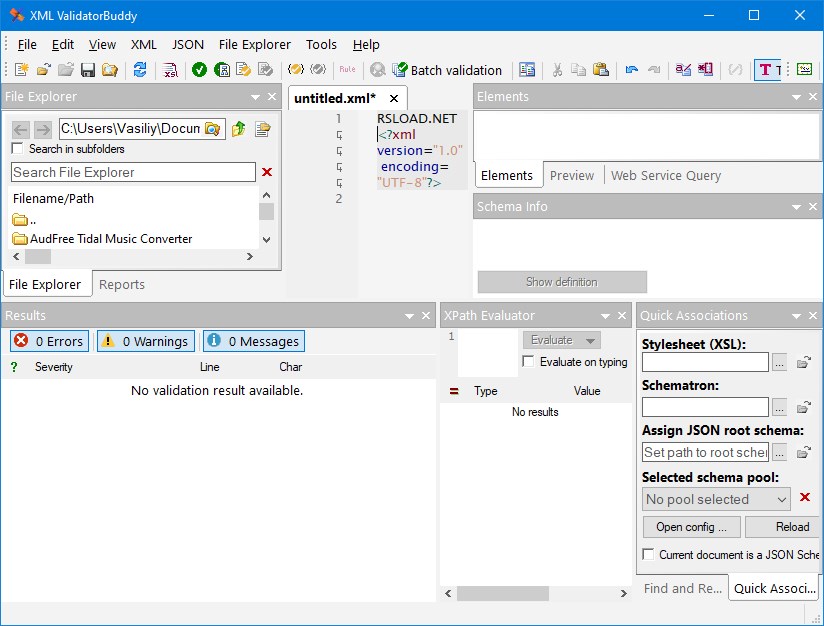The width and height of the screenshot is (824, 626).
Task: Undo the last edit with the undo arrow
Action: 631,70
